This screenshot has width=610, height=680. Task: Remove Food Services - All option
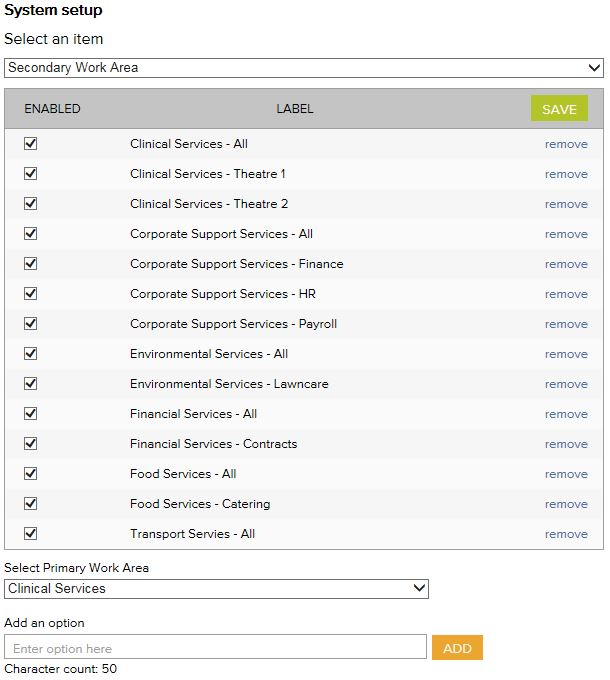click(x=566, y=474)
